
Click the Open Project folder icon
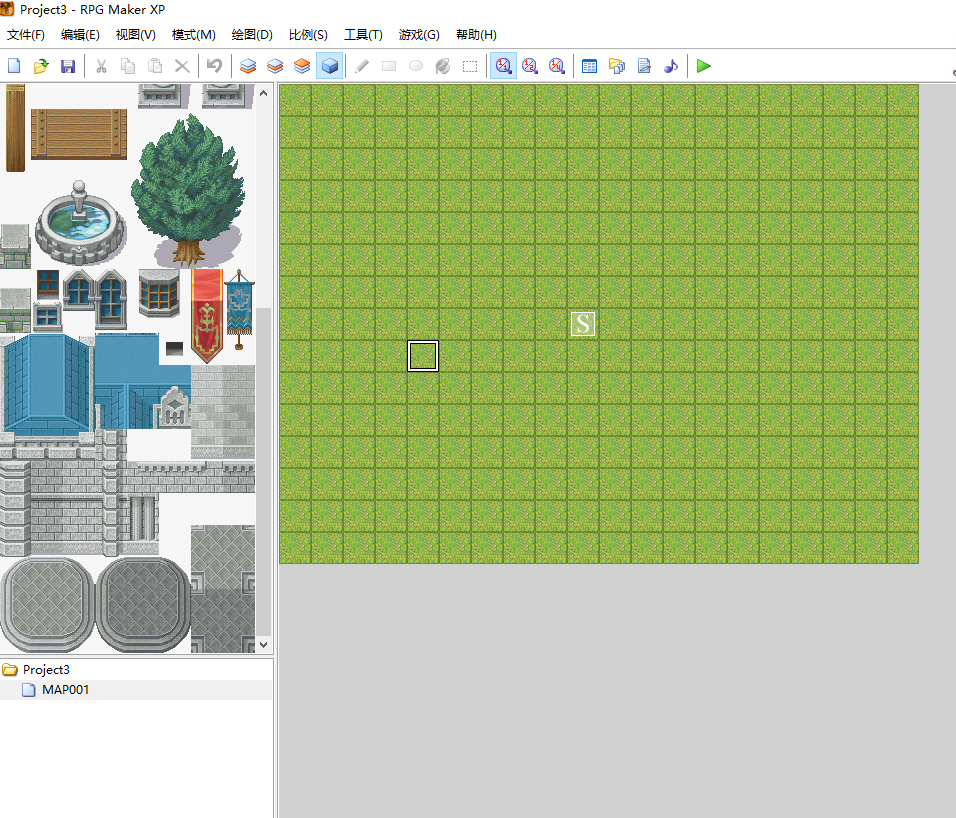pyautogui.click(x=41, y=66)
